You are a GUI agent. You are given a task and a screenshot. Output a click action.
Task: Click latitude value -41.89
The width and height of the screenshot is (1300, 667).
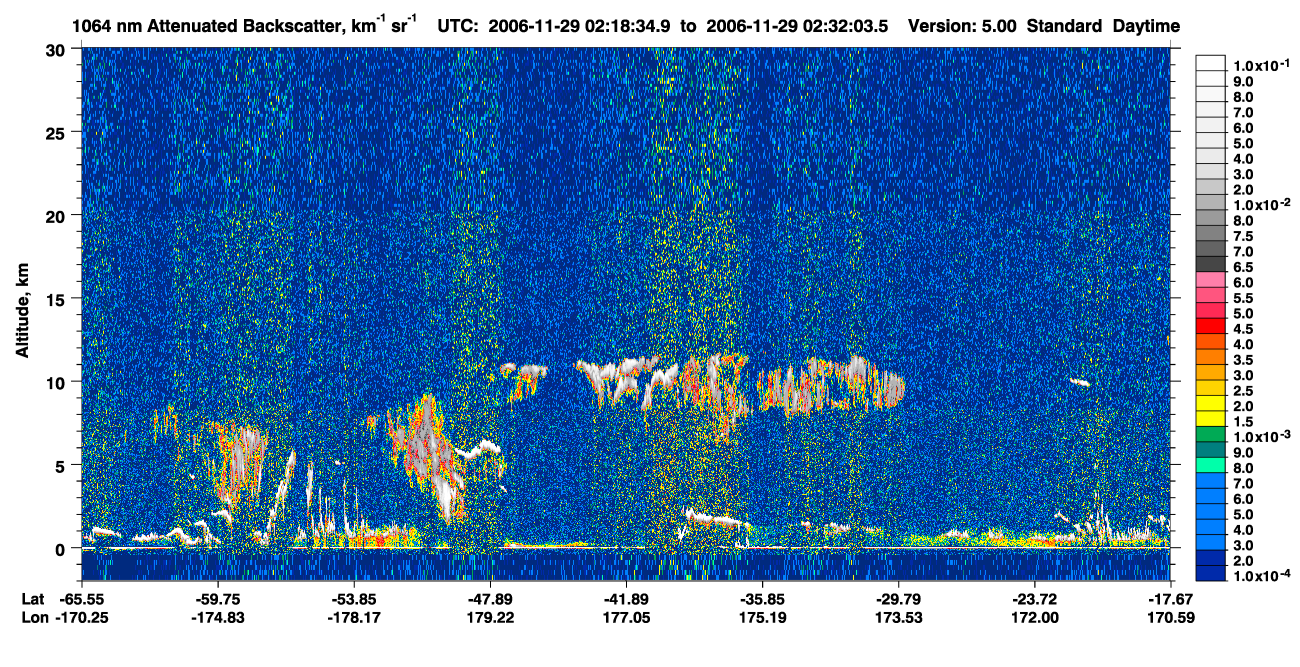click(x=626, y=599)
